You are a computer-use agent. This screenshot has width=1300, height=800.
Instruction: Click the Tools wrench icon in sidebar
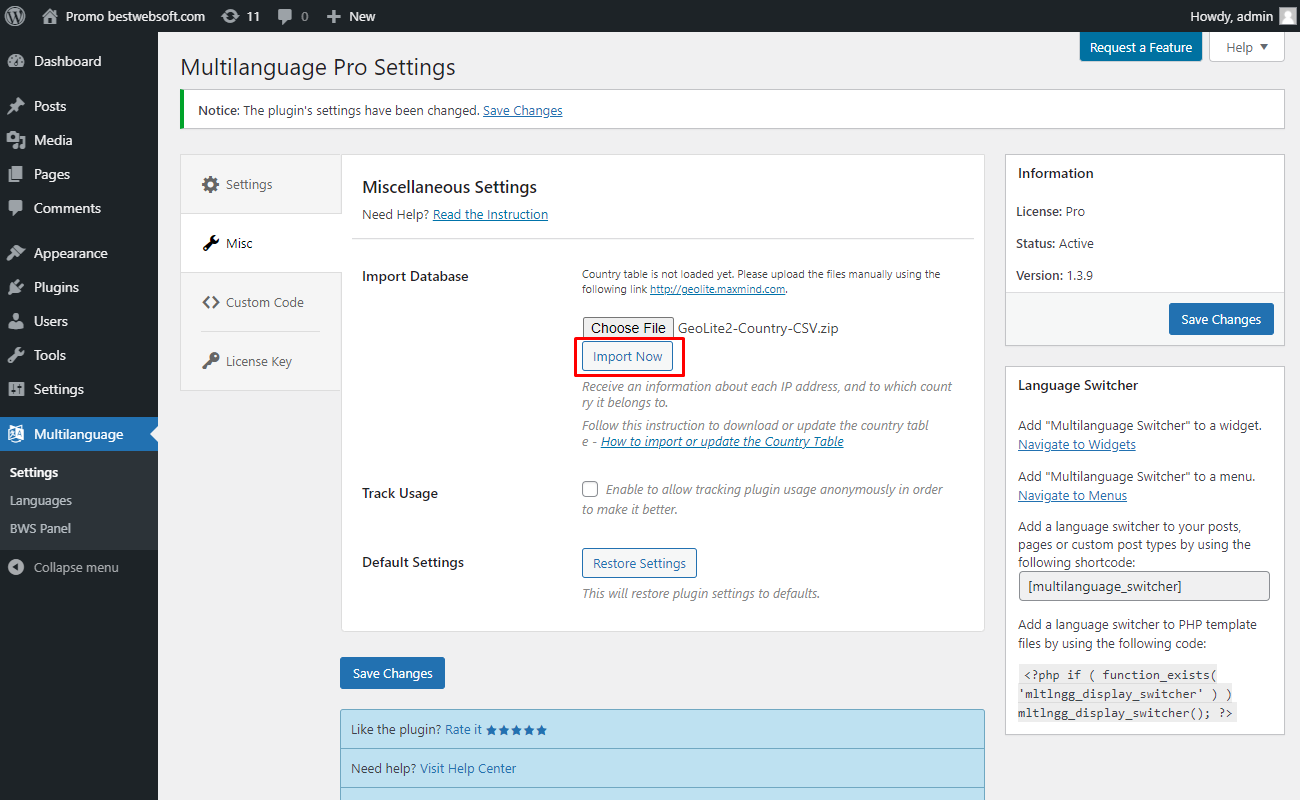[16, 355]
